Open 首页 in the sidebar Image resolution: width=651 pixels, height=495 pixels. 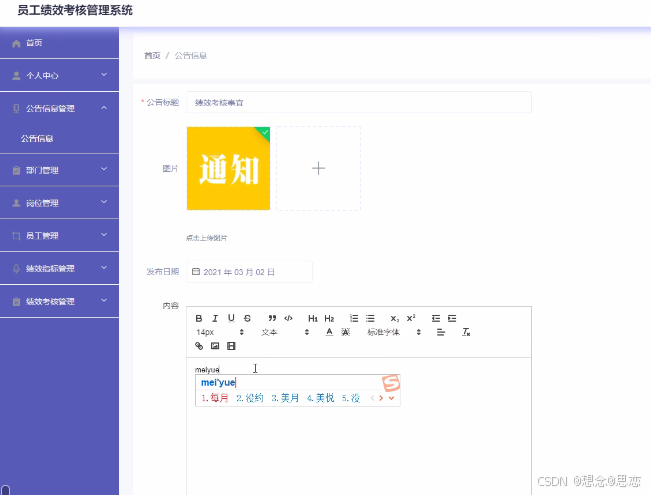tap(59, 43)
